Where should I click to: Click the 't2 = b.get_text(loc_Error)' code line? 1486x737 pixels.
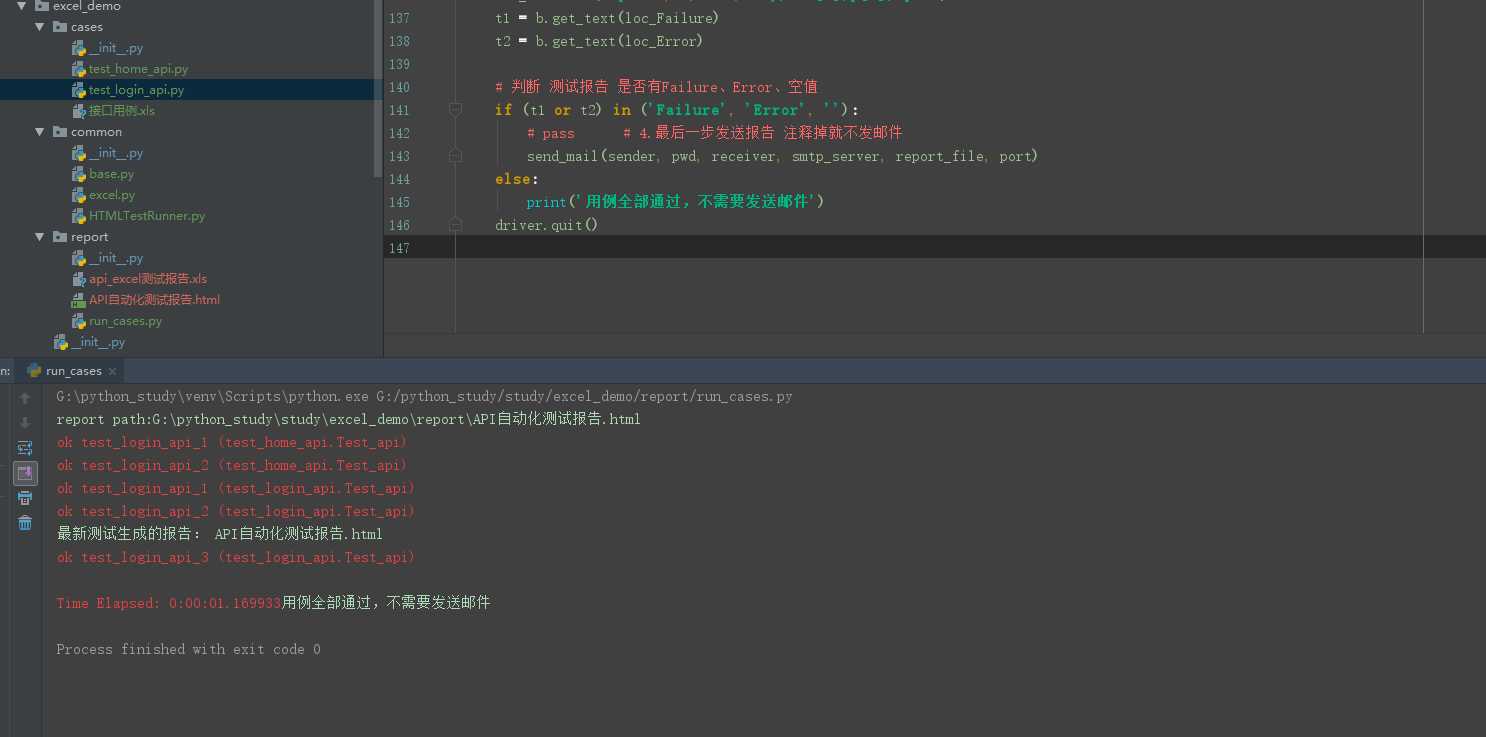599,41
